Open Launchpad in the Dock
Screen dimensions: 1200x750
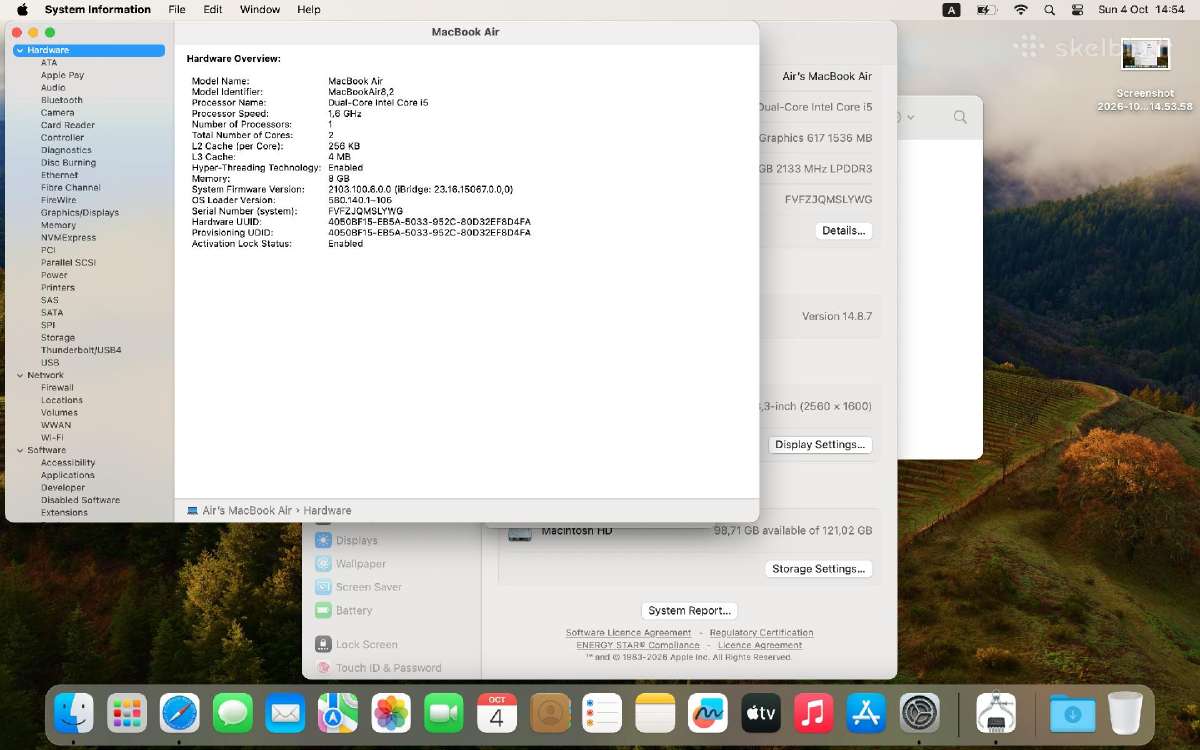(127, 713)
